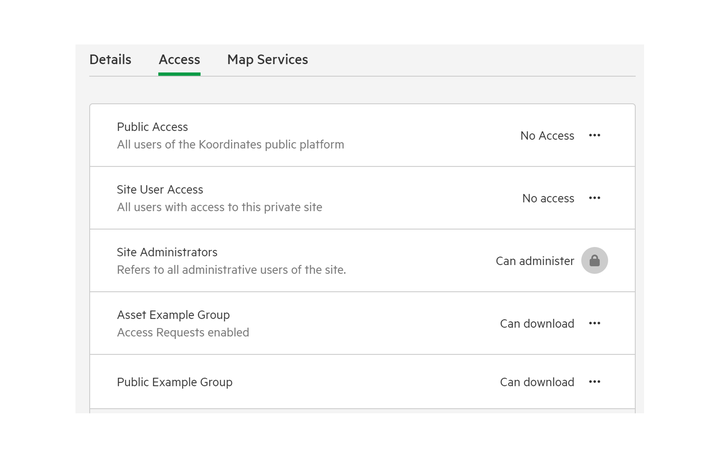The height and width of the screenshot is (458, 720).
Task: Open Public Example Group's three-dot menu
Action: (x=594, y=382)
